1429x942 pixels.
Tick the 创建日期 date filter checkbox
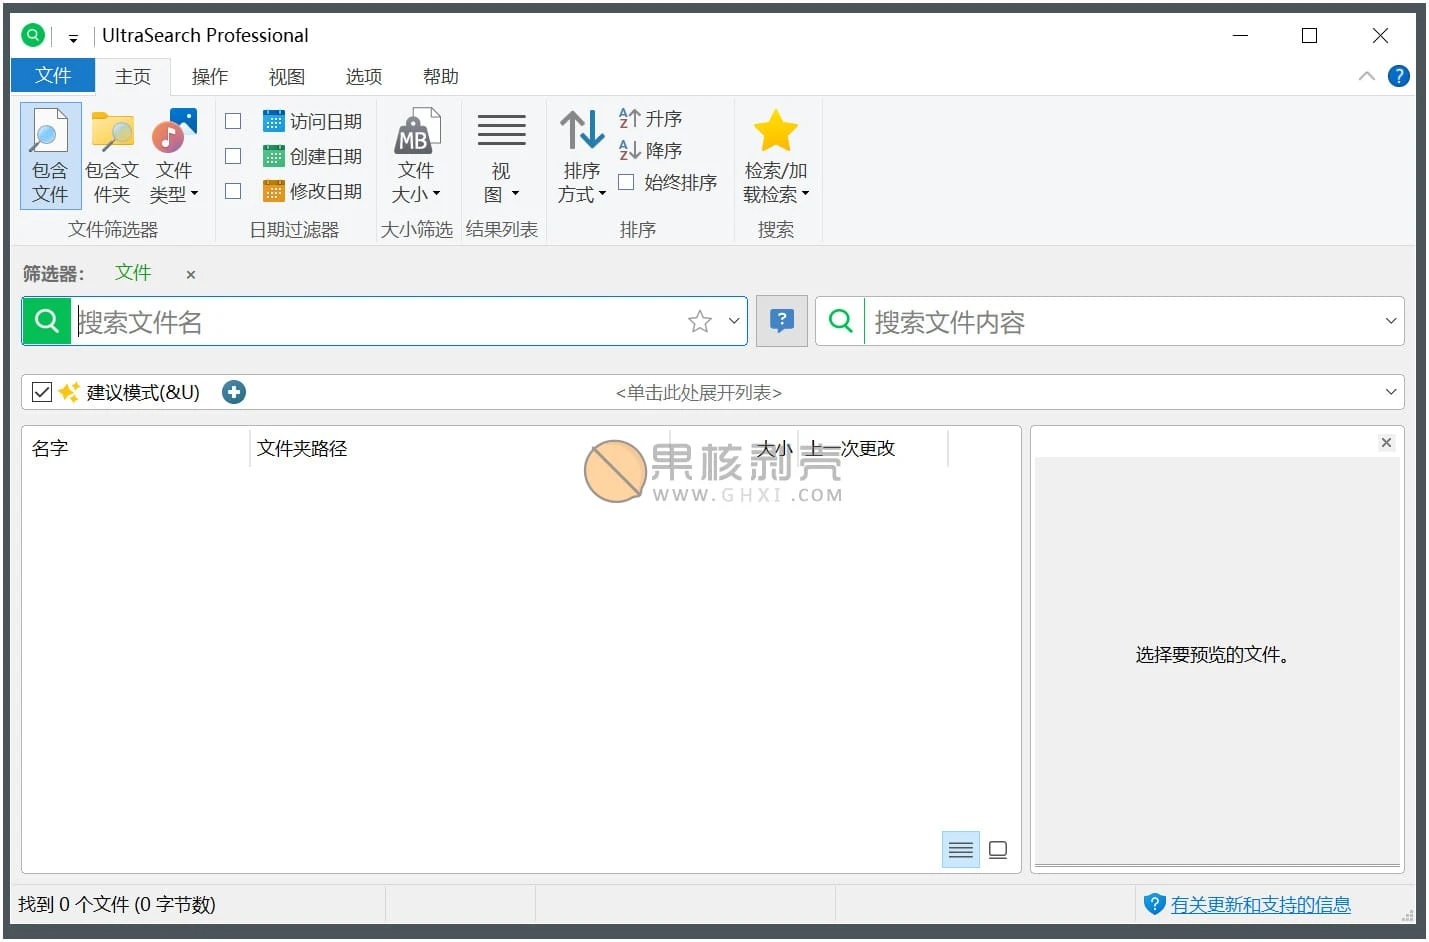point(233,156)
